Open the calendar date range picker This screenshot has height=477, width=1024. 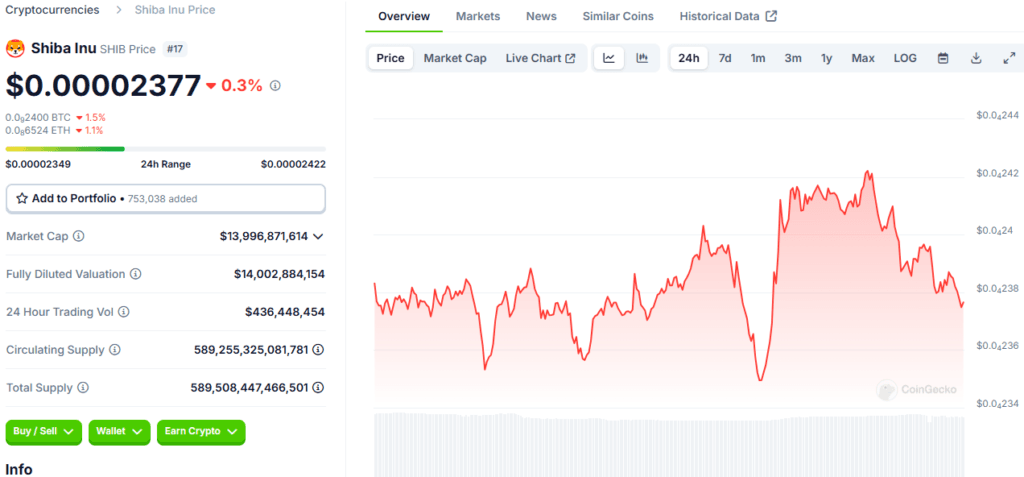[943, 58]
